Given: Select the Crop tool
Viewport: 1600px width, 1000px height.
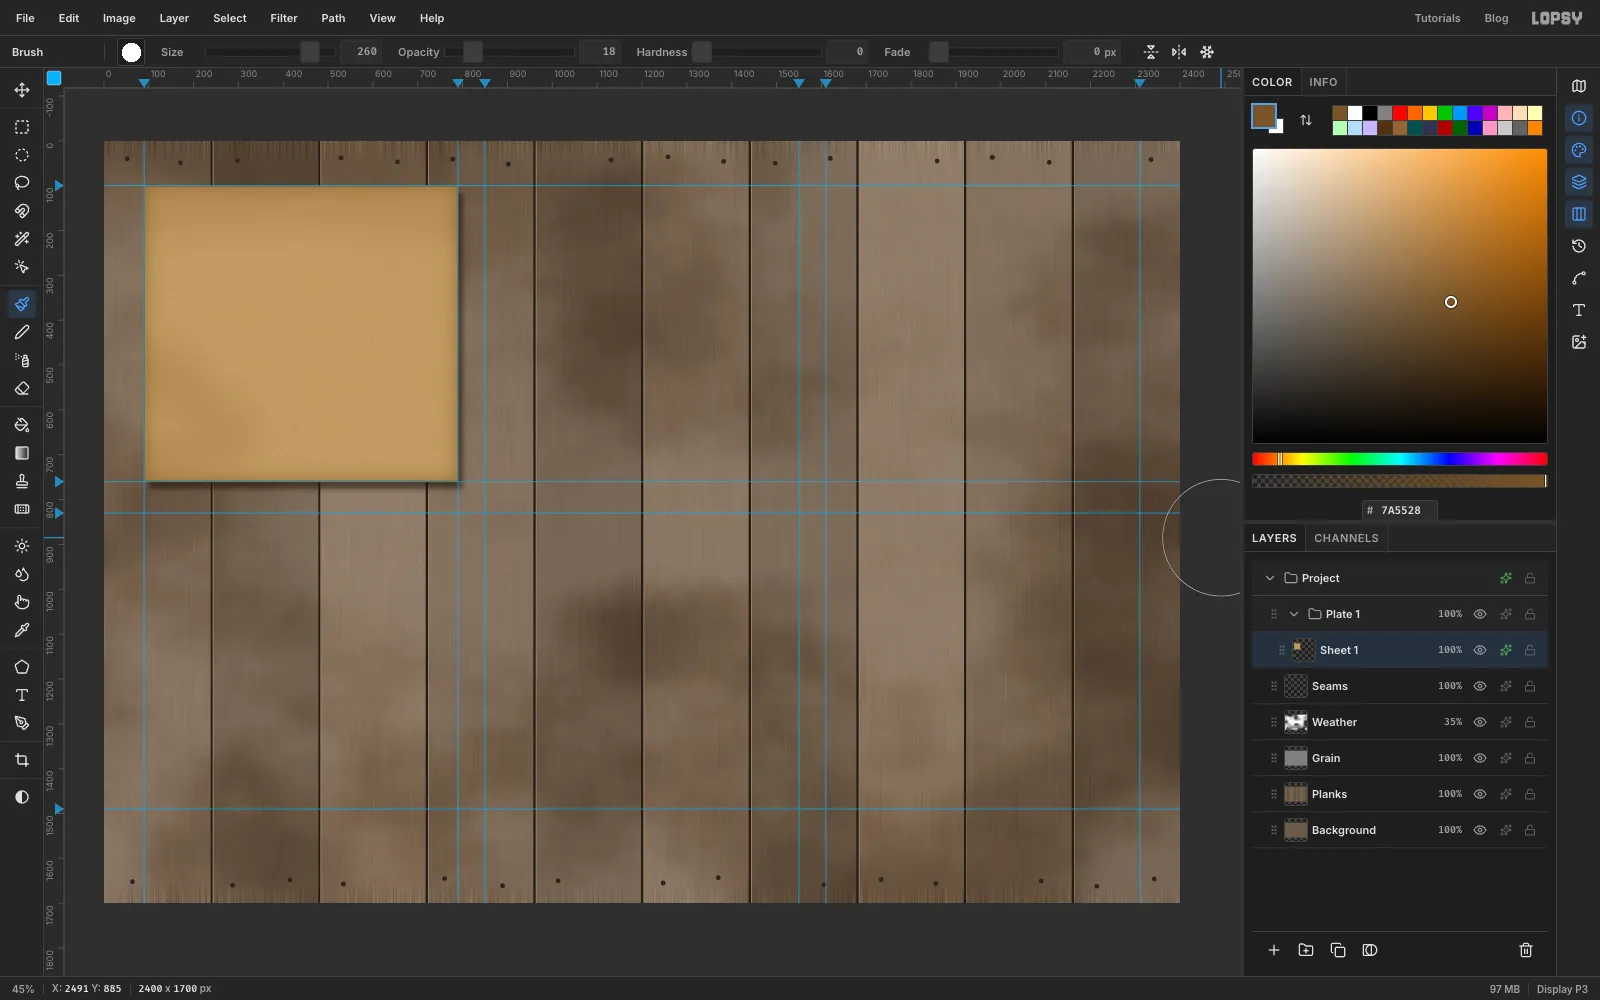Looking at the screenshot, I should tap(22, 760).
